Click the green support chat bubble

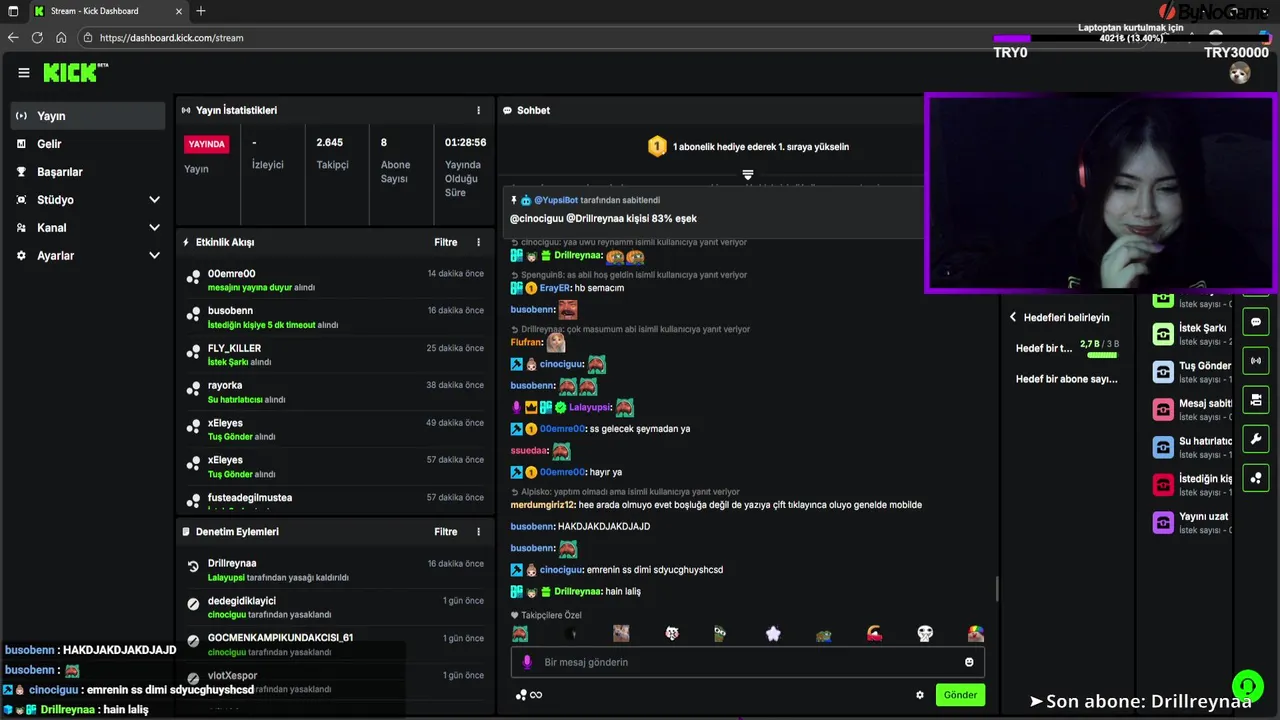coord(1247,686)
